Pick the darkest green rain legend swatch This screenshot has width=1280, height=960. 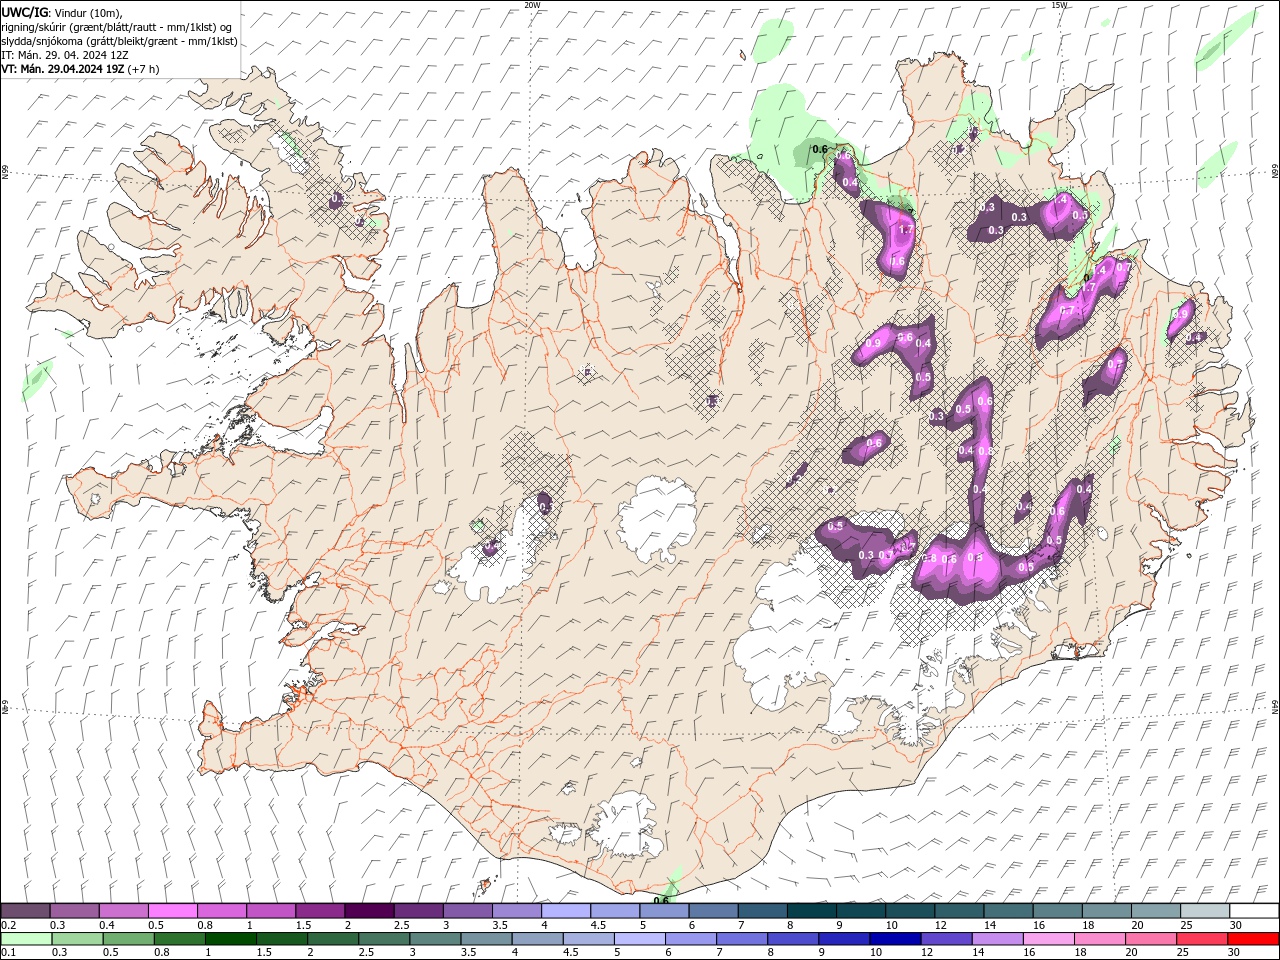pos(230,939)
